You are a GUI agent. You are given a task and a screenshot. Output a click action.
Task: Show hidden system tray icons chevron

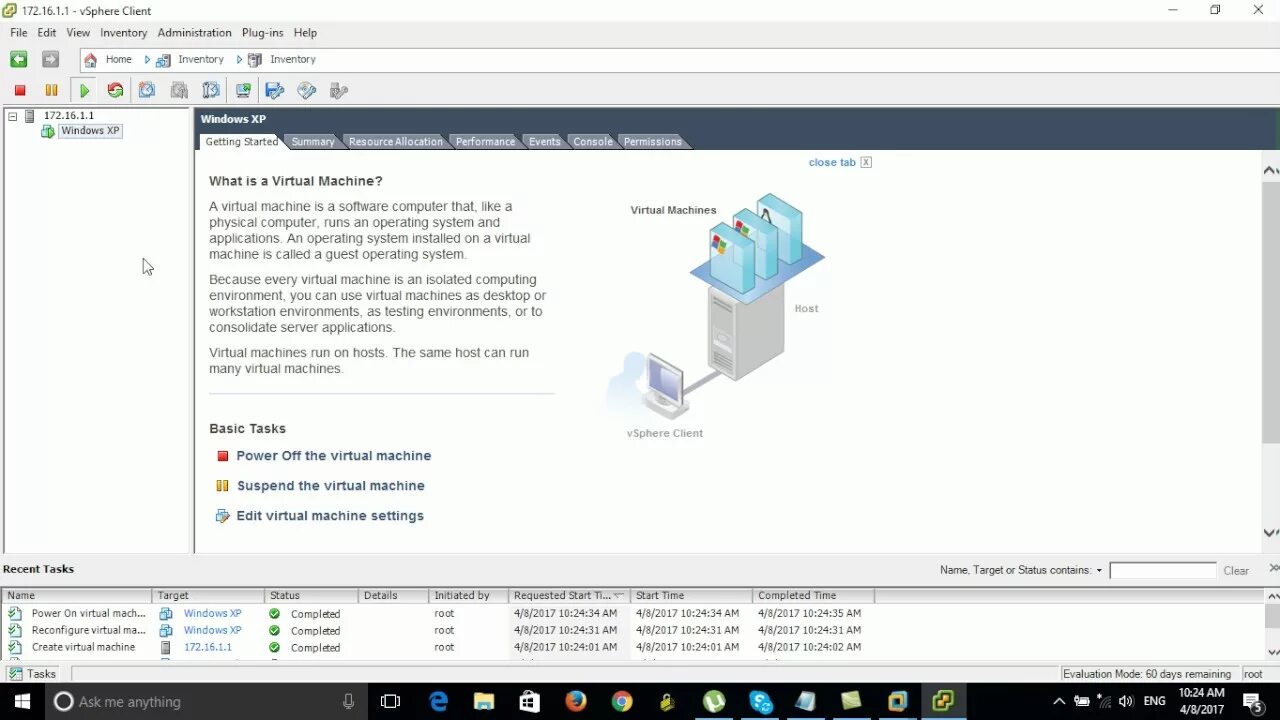(1059, 701)
